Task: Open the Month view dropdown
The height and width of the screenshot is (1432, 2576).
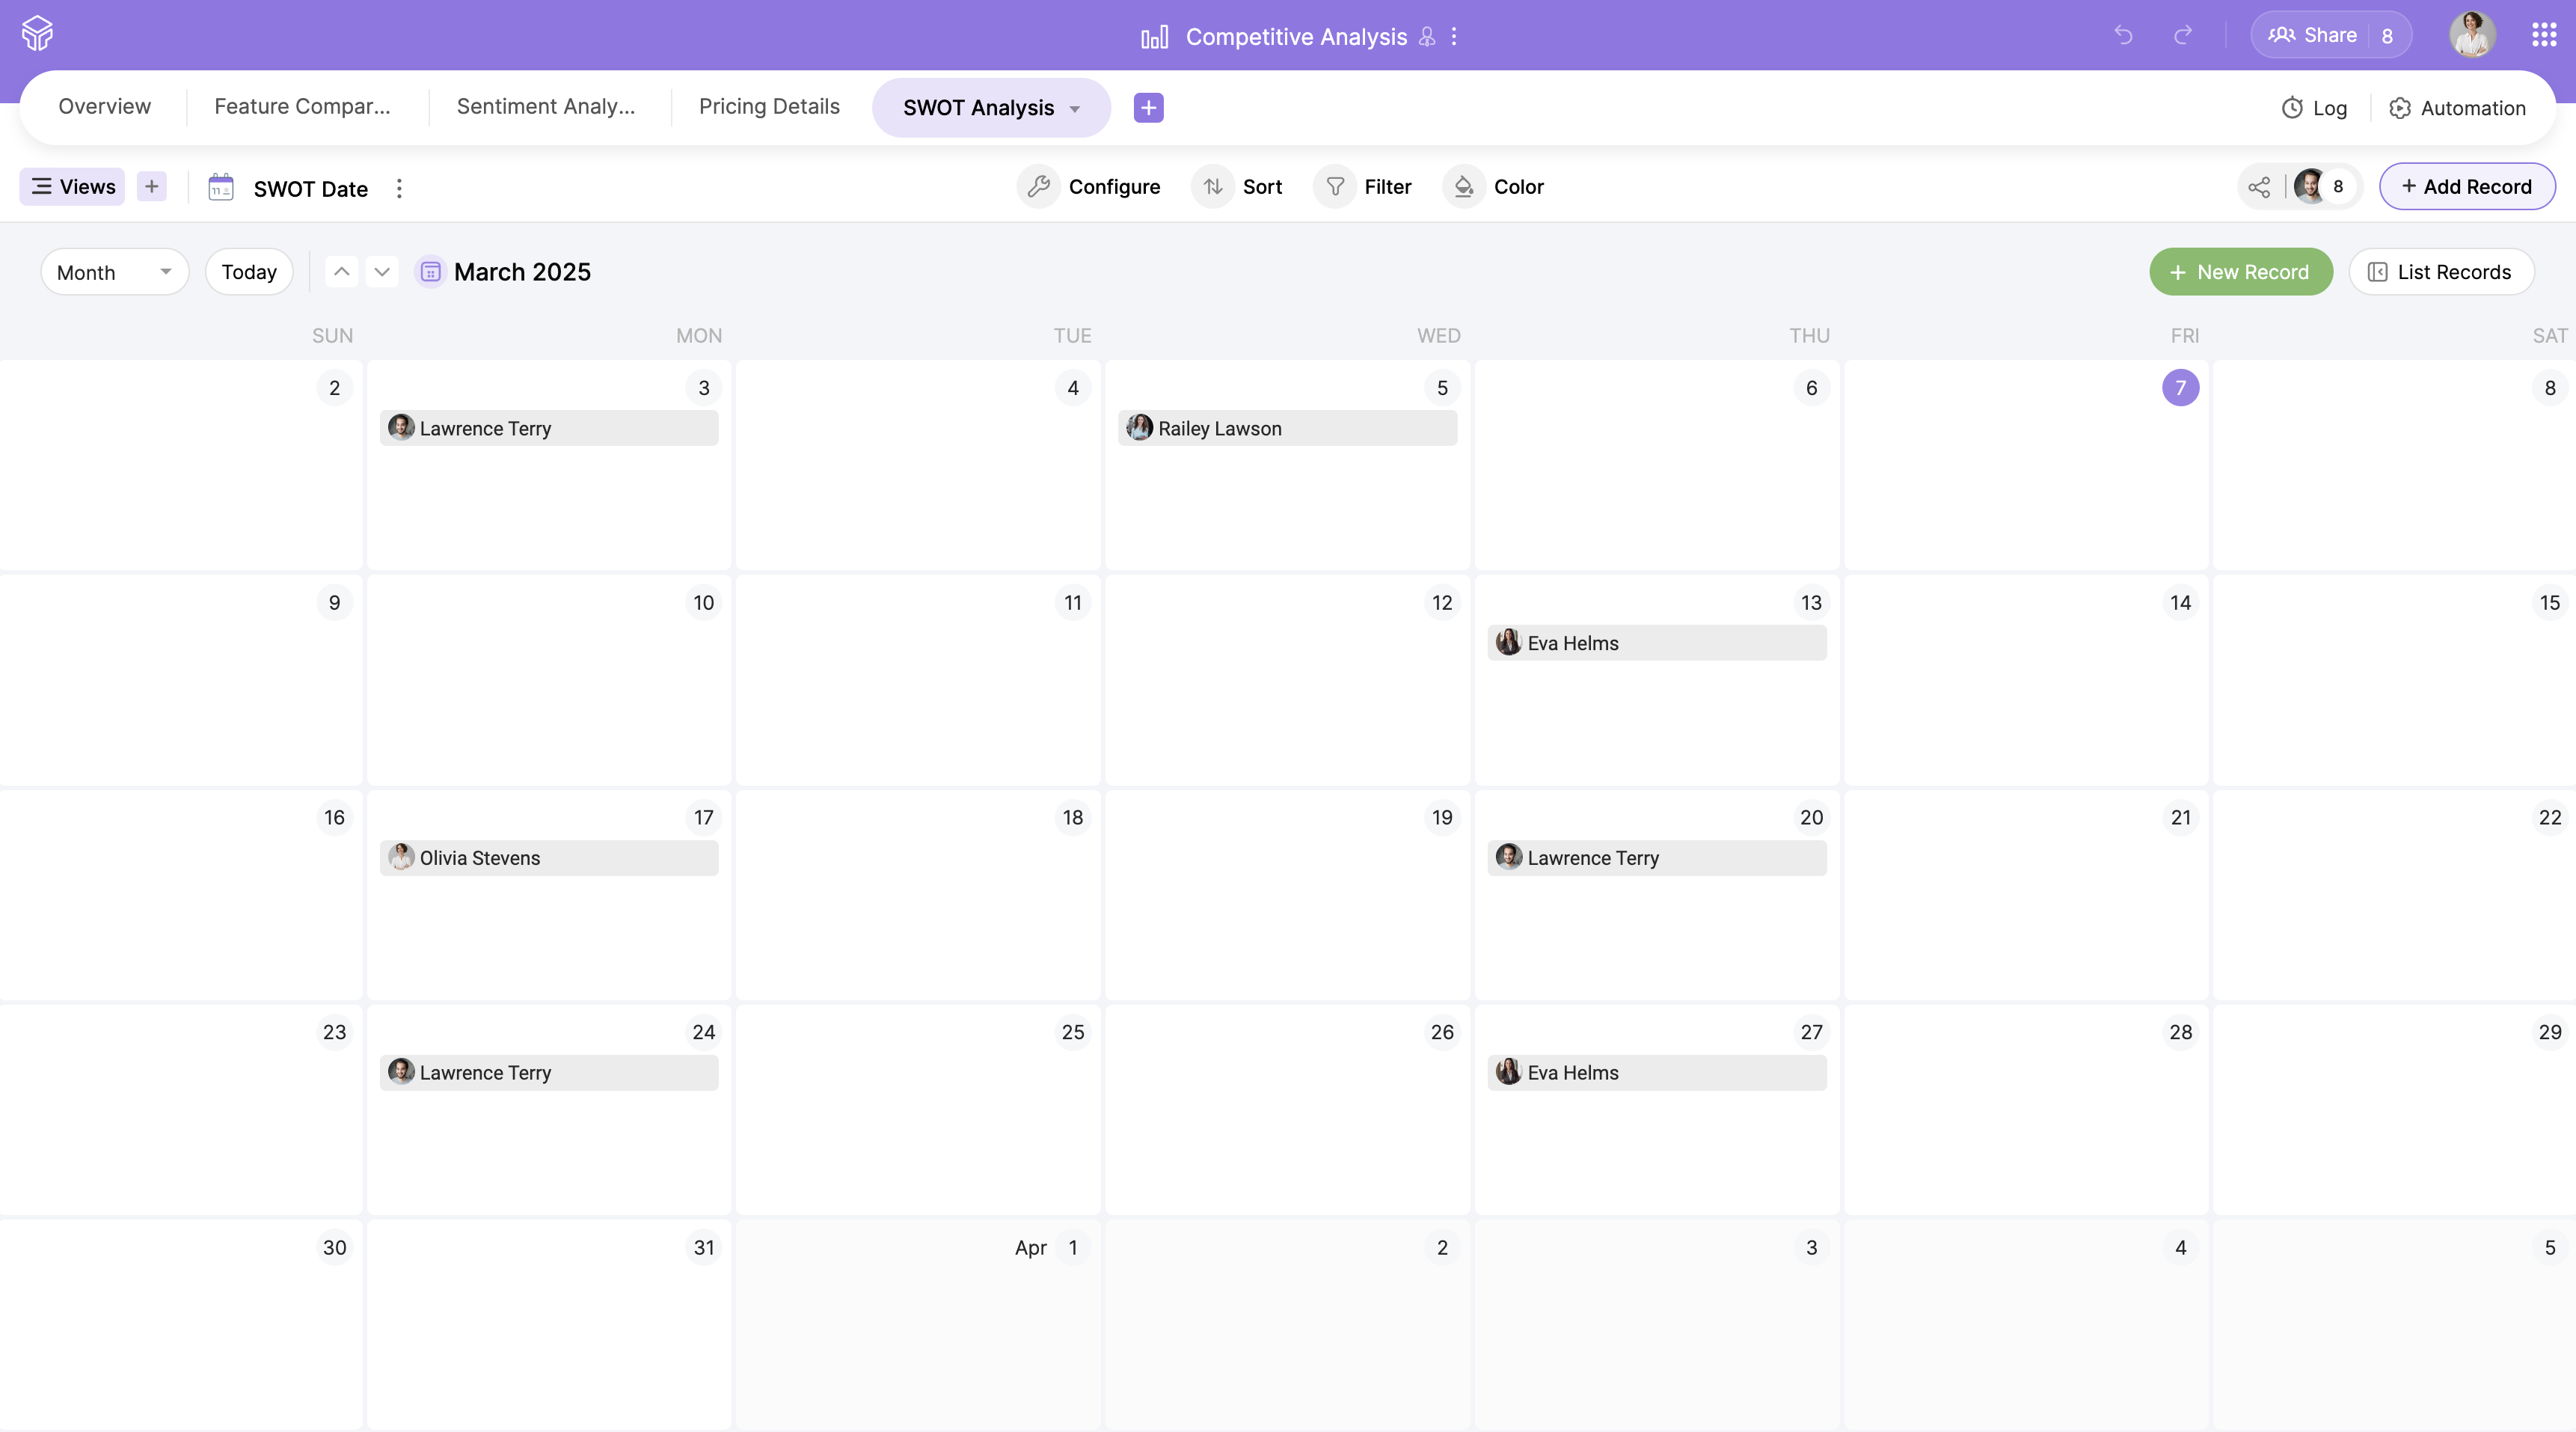Action: click(x=114, y=272)
